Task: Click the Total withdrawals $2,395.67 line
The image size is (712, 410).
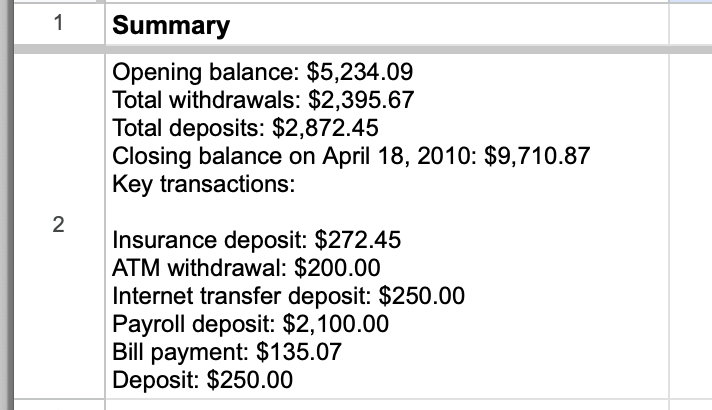Action: pos(263,100)
